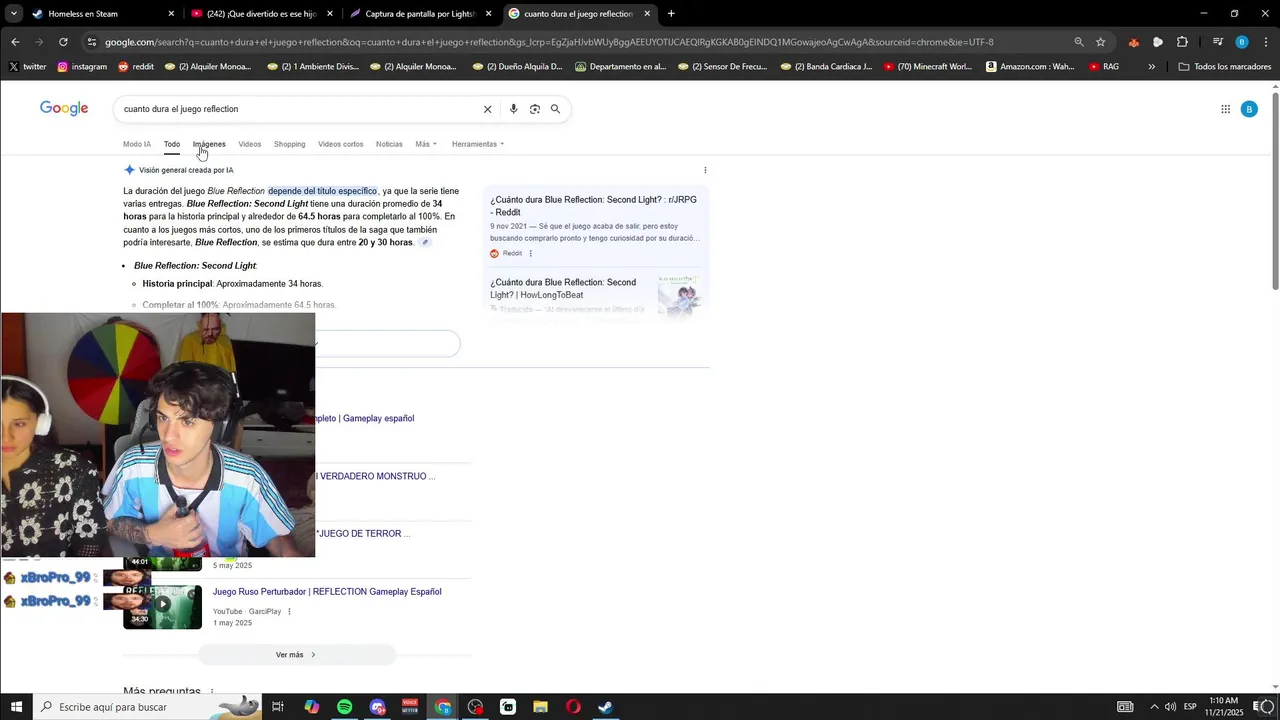Switch to Videos cortos tab
The image size is (1280, 720).
click(340, 144)
